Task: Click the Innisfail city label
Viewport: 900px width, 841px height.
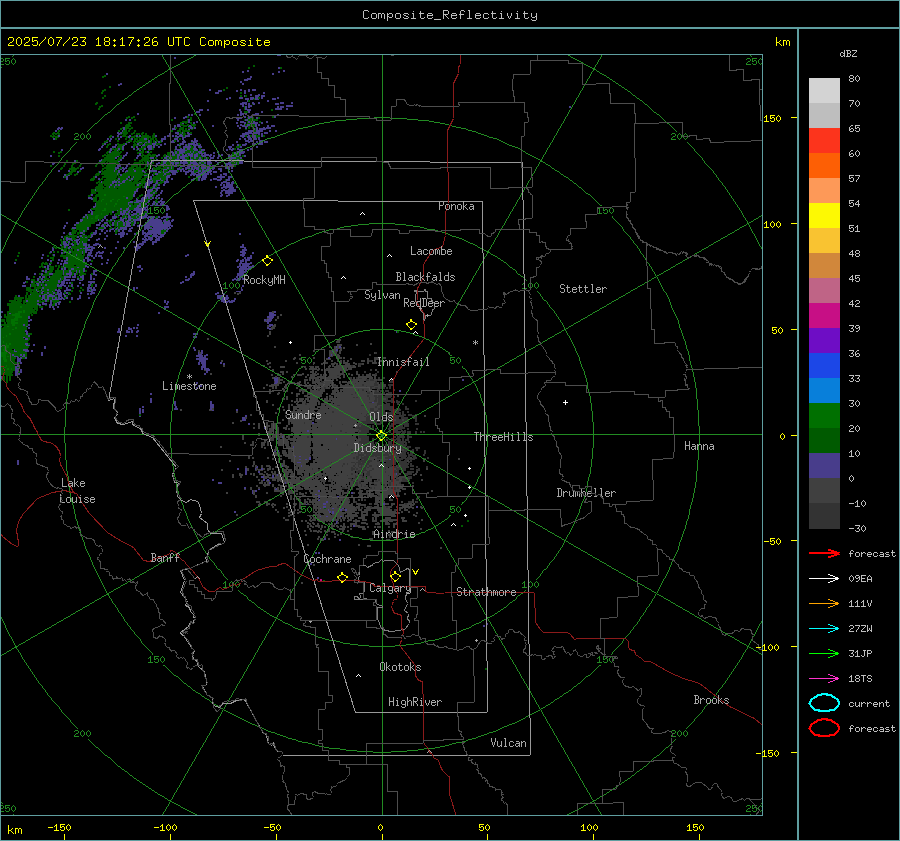Action: click(403, 362)
